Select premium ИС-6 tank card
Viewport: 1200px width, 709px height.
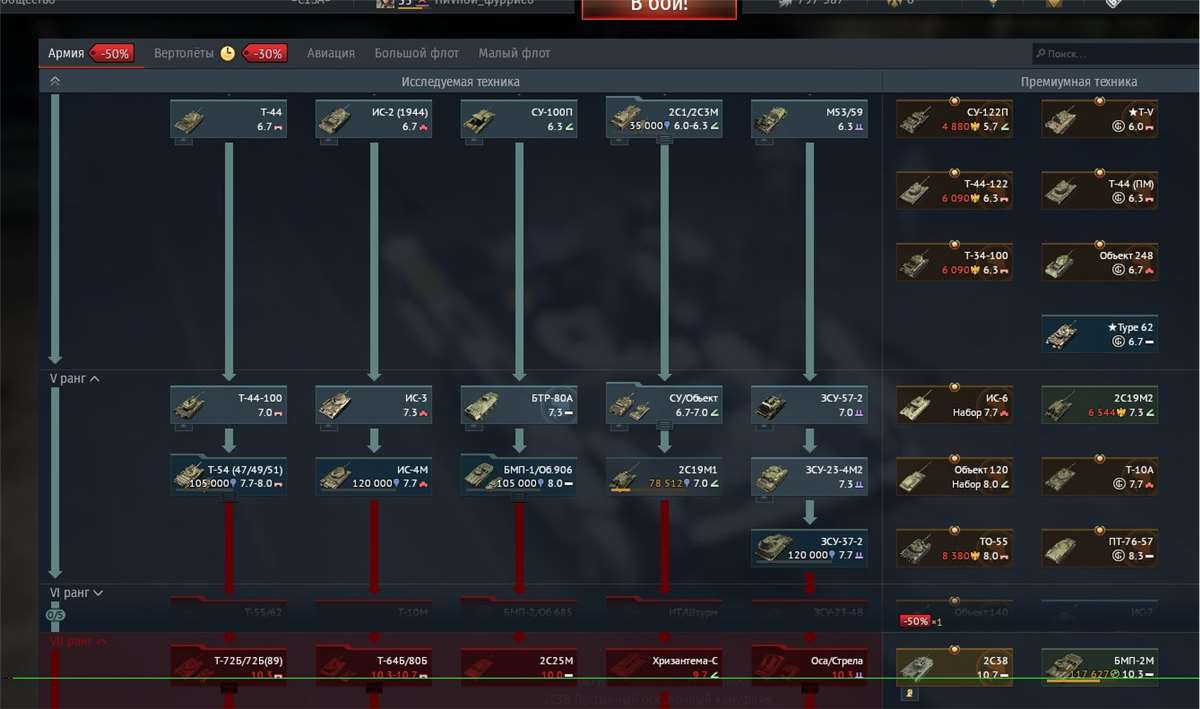[955, 405]
